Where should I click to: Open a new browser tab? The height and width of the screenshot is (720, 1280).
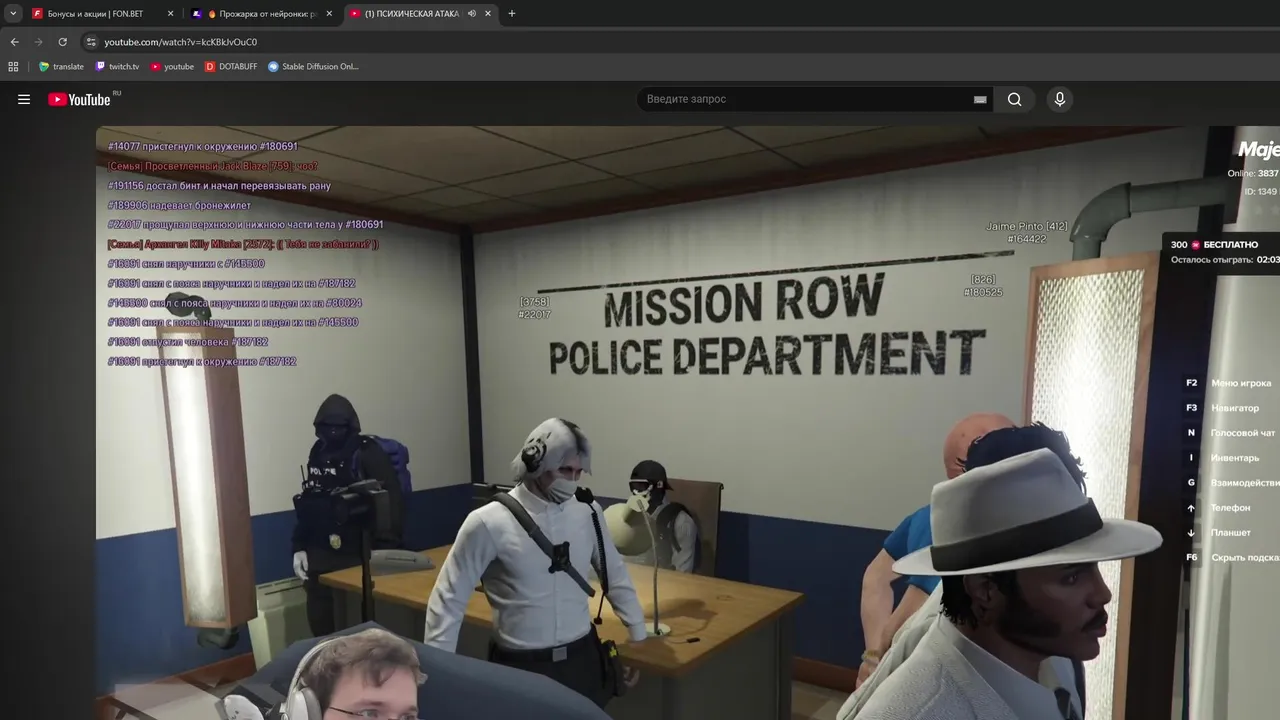click(x=512, y=14)
